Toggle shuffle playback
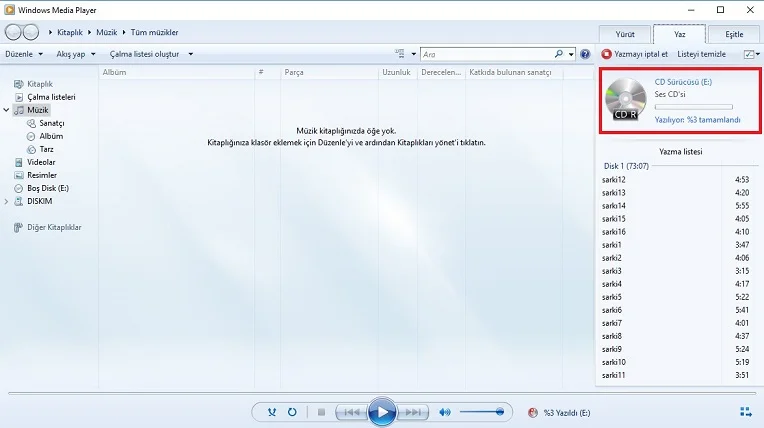The width and height of the screenshot is (764, 428). tap(272, 412)
